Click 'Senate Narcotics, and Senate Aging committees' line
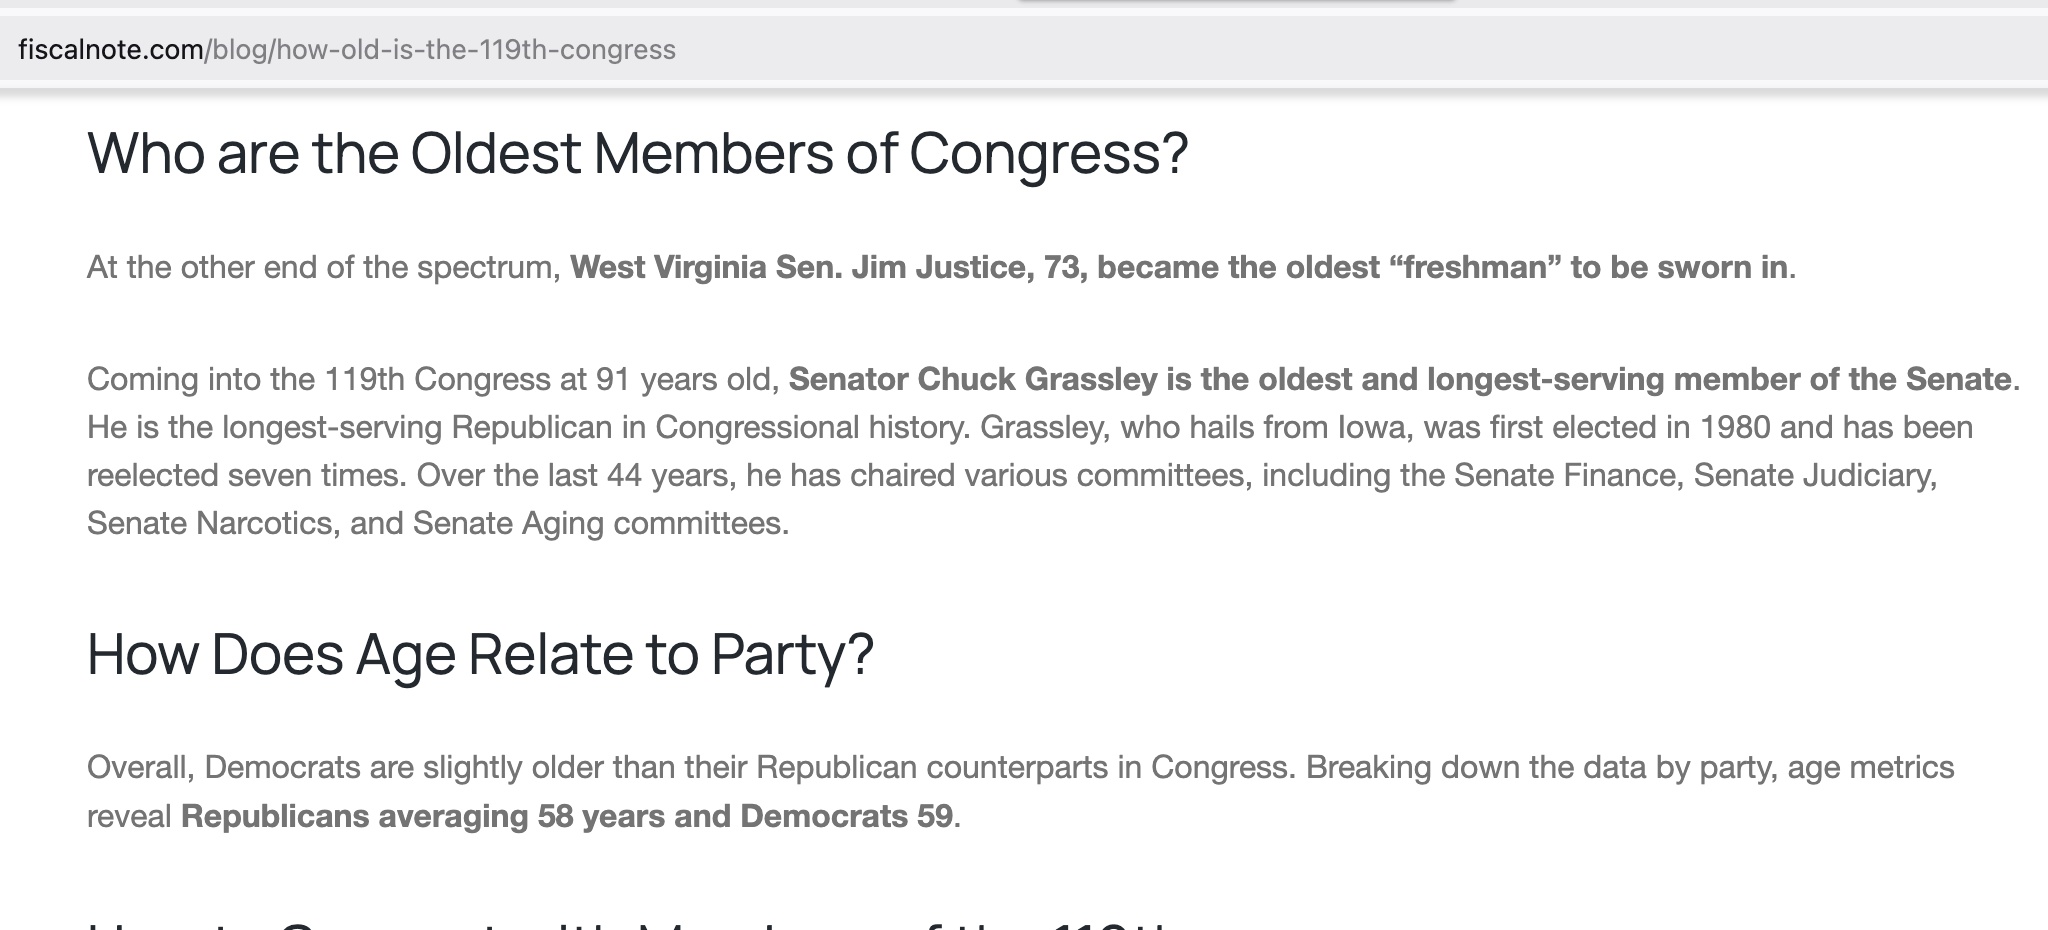Viewport: 2048px width, 930px height. tap(438, 523)
